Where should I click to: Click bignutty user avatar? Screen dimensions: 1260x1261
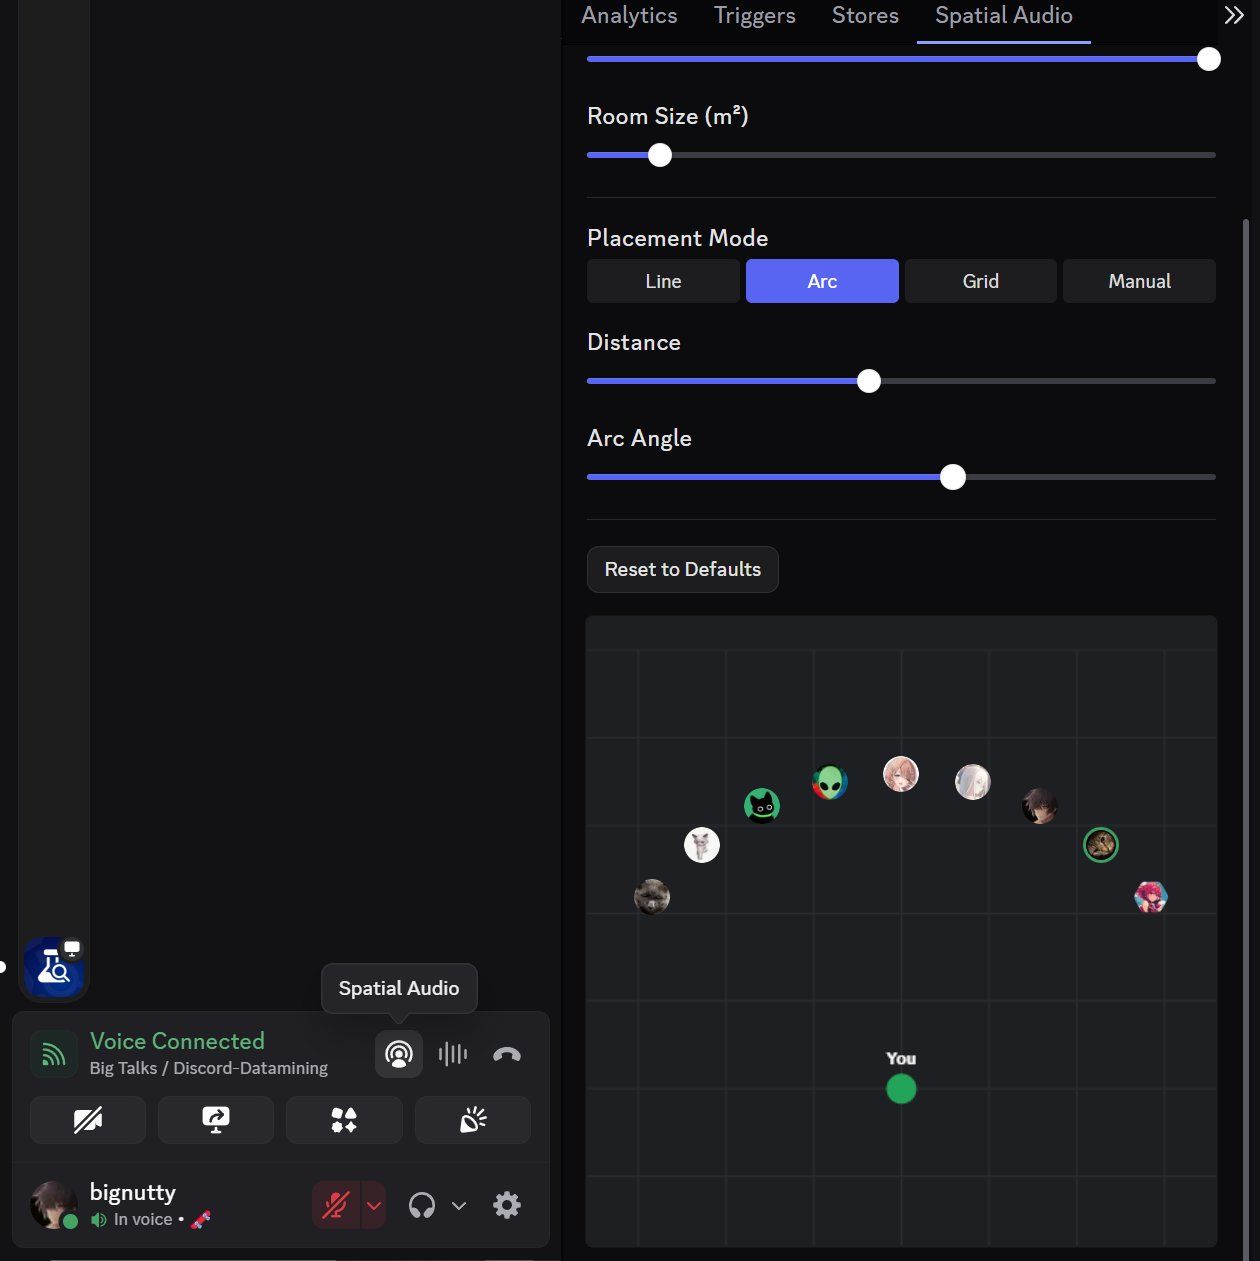pos(54,1205)
